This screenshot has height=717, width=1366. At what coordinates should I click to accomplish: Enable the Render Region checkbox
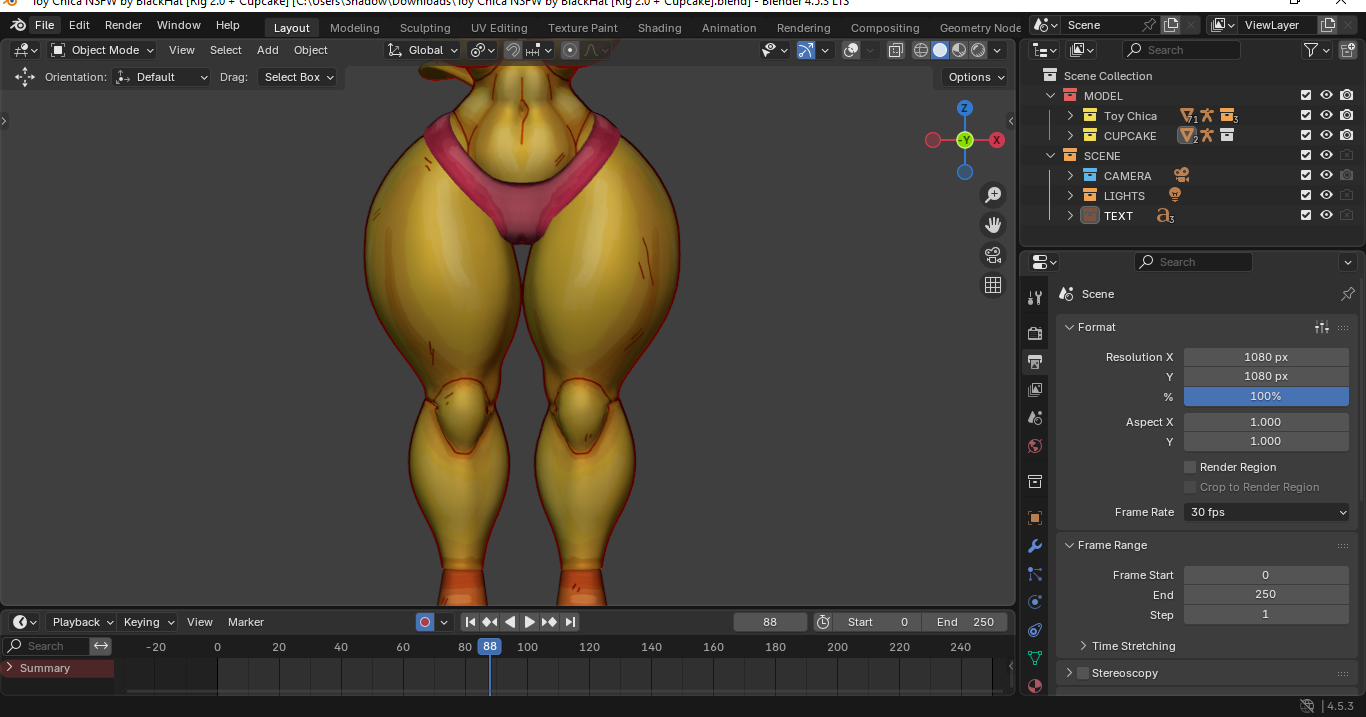pos(1190,467)
